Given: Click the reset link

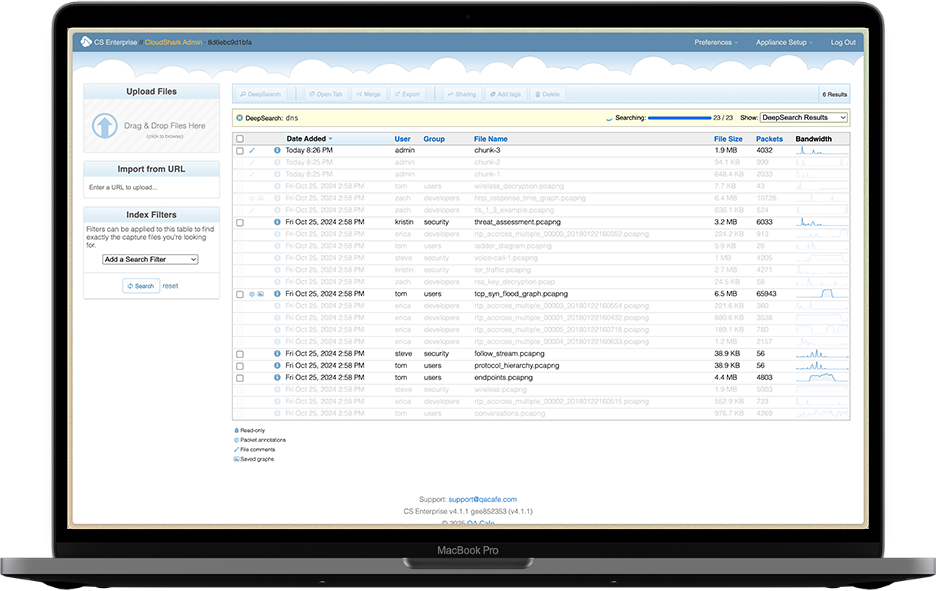Looking at the screenshot, I should pyautogui.click(x=170, y=286).
